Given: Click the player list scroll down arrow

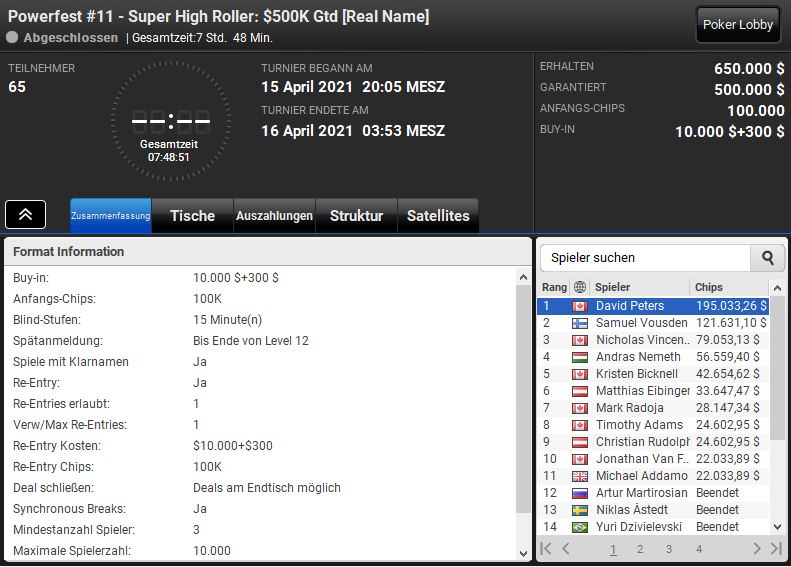Looking at the screenshot, I should point(777,527).
